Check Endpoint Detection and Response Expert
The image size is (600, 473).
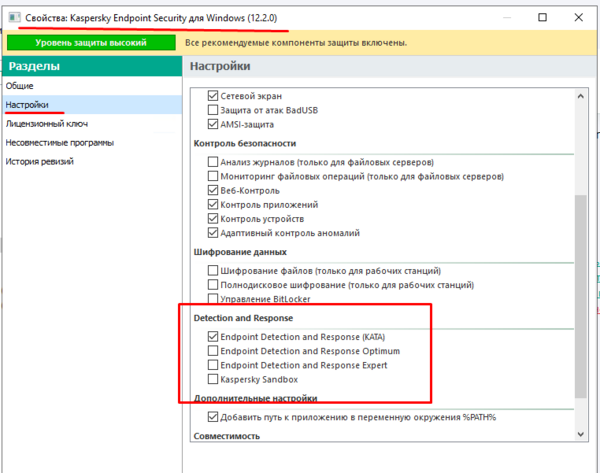click(213, 365)
